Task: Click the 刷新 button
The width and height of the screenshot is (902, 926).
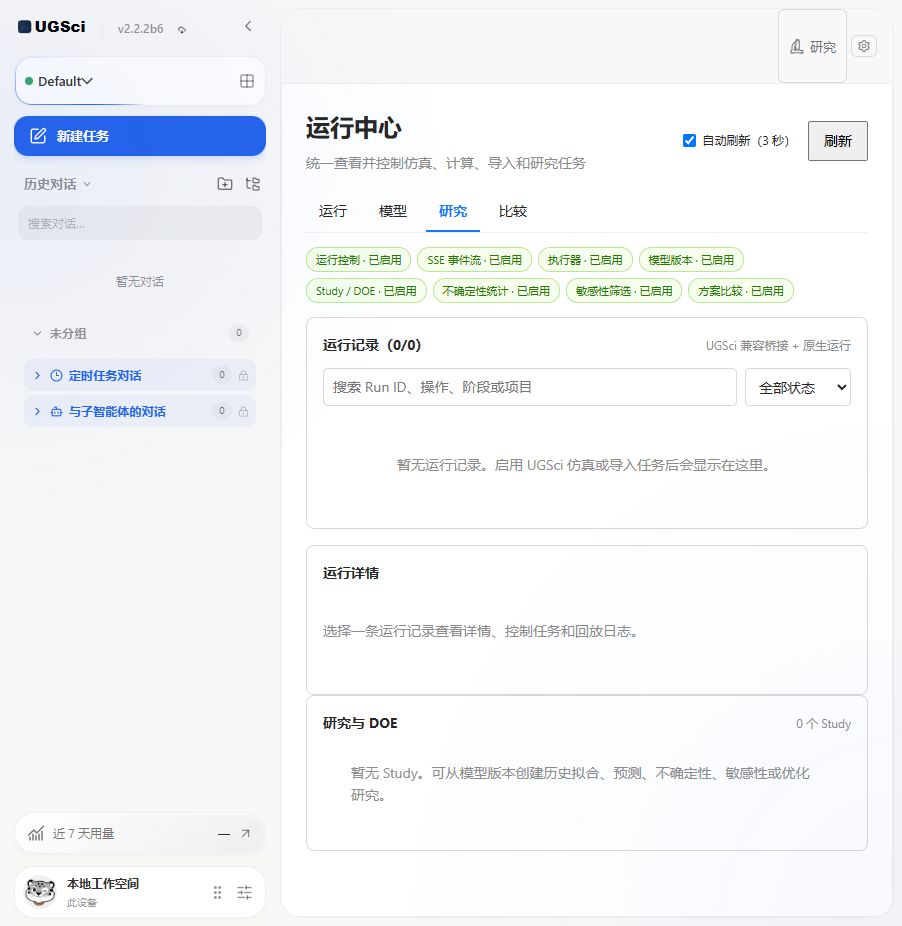Action: [x=838, y=141]
